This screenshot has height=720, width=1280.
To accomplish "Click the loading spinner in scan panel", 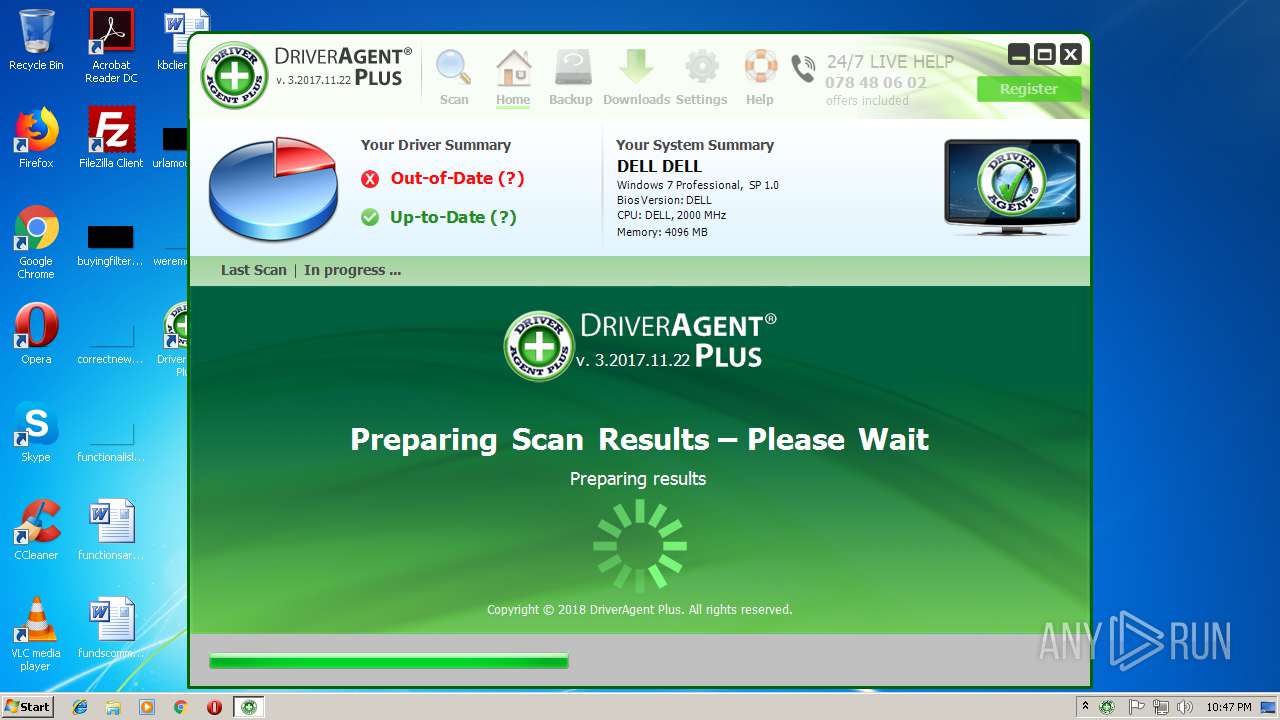I will tap(640, 546).
